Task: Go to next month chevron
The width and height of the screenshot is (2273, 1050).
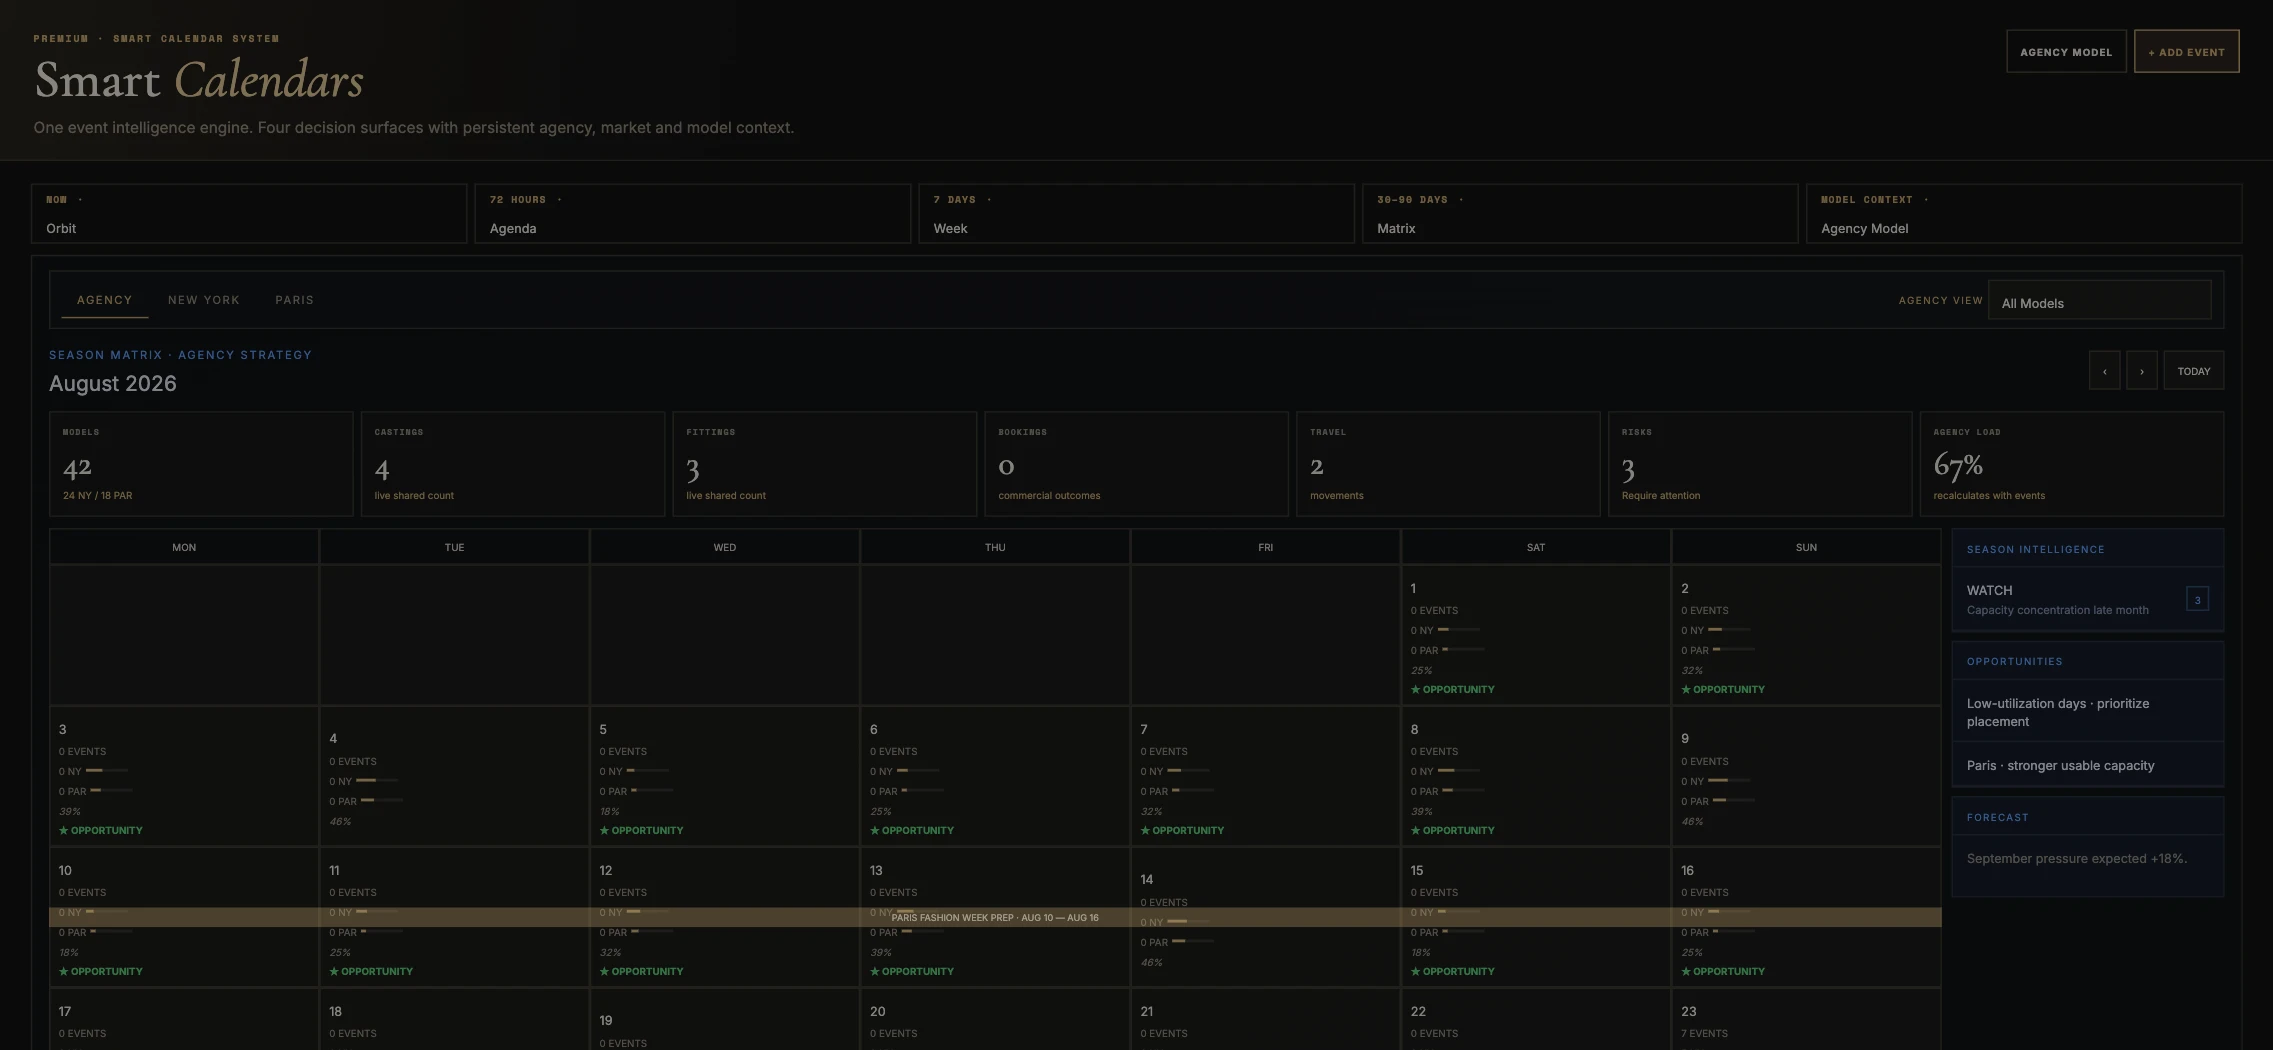Action: coord(2141,371)
